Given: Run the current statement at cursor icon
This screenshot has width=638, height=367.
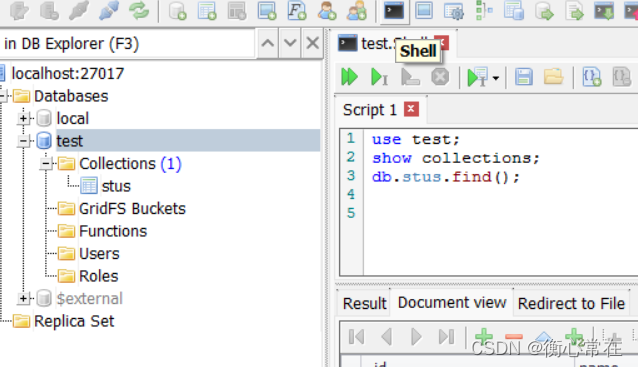Looking at the screenshot, I should (x=379, y=77).
